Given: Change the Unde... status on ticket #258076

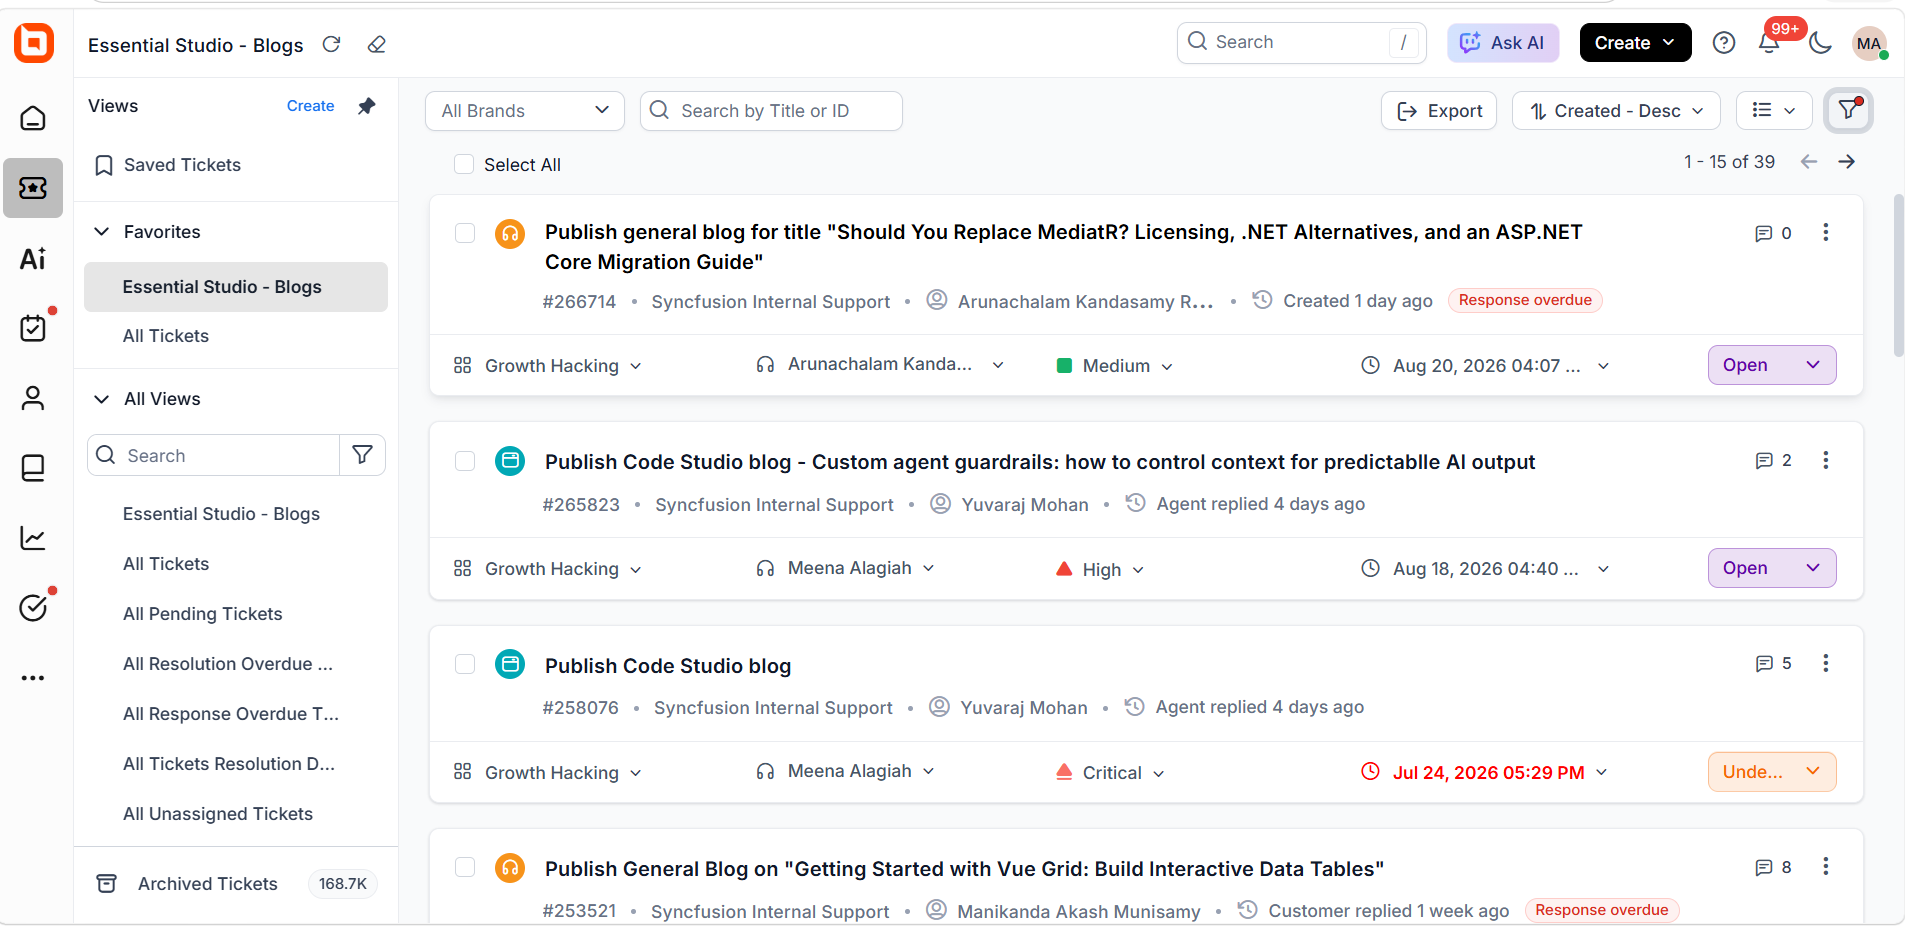Looking at the screenshot, I should coord(1772,772).
